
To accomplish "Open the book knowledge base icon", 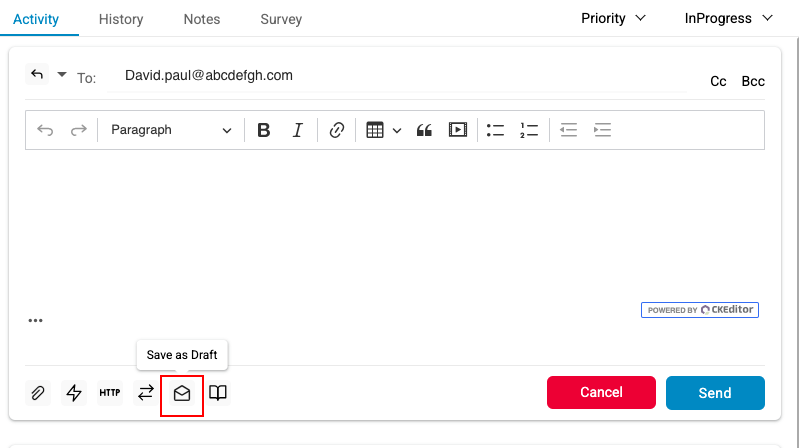I will (x=218, y=393).
